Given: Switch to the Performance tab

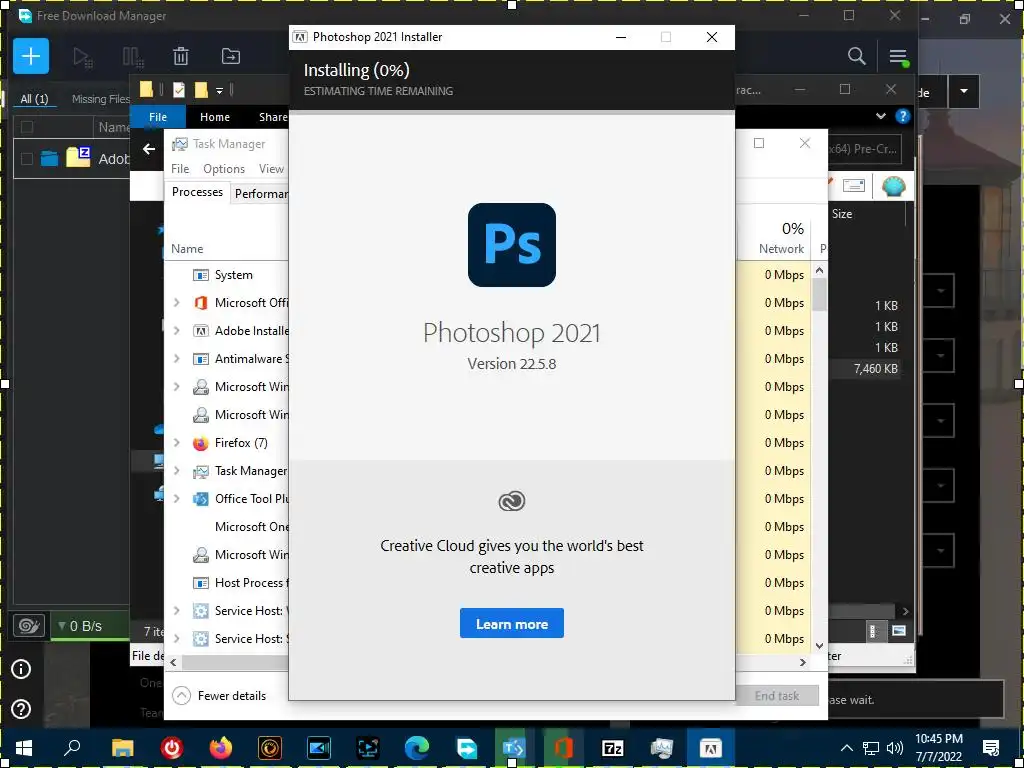Looking at the screenshot, I should [x=260, y=193].
